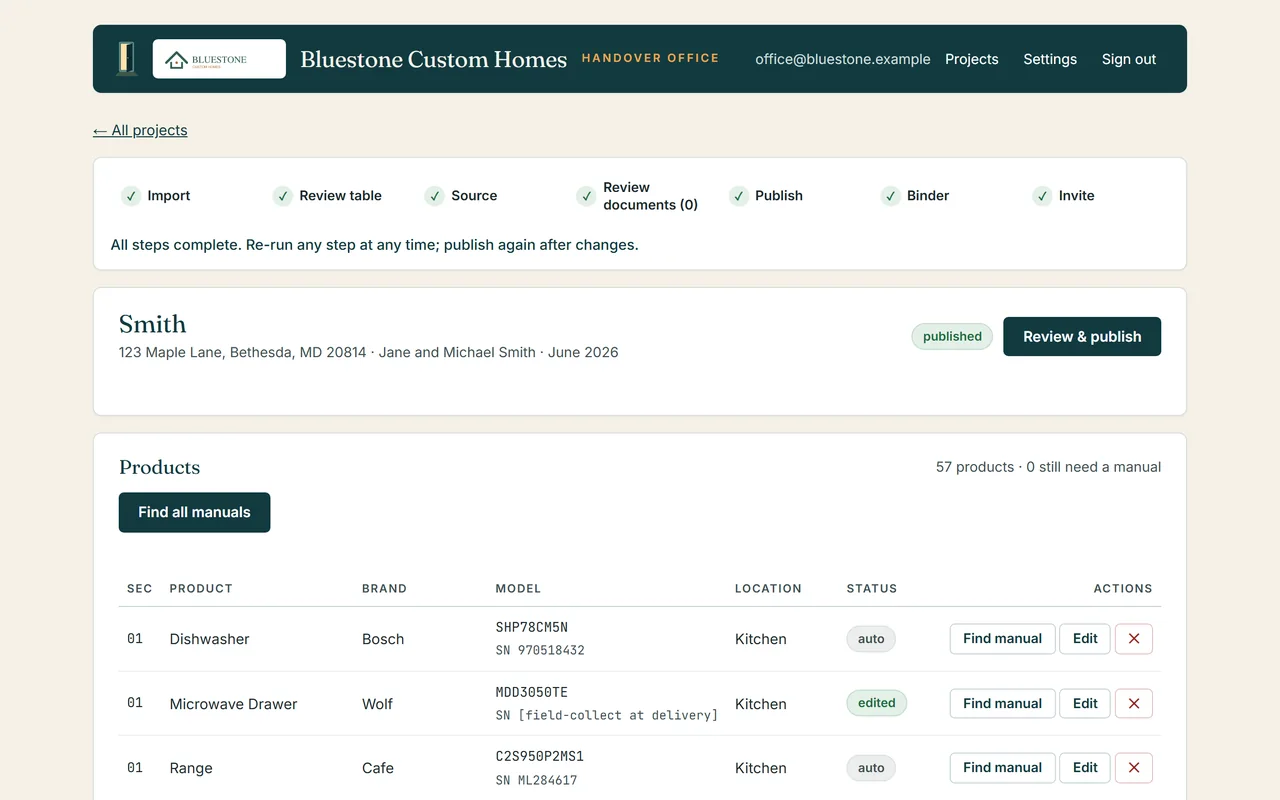Click the Invite step checkmark icon
This screenshot has width=1280, height=800.
(x=1043, y=196)
